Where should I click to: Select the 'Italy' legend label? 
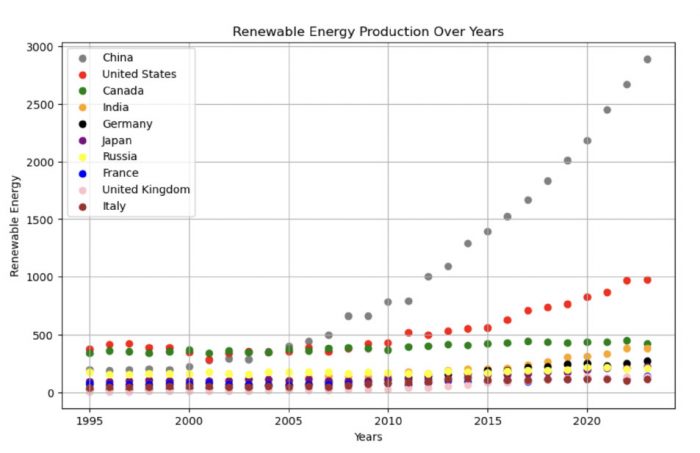(114, 206)
